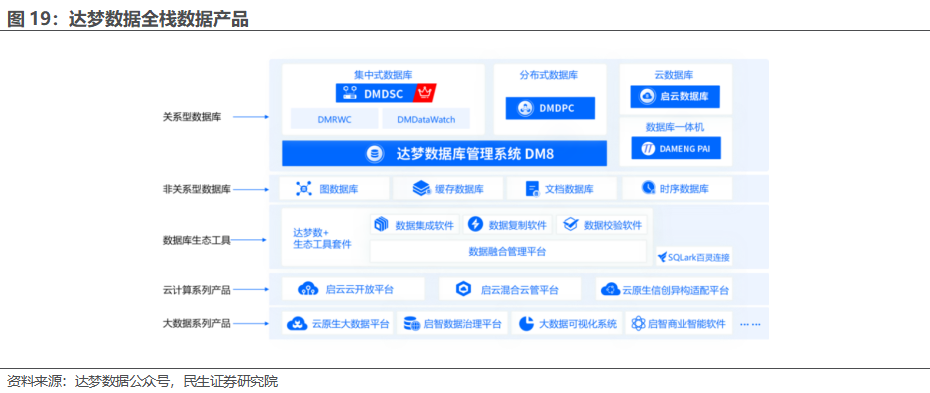The width and height of the screenshot is (930, 393).
Task: Open 达梦数据库管理系统 DM8 banner
Action: [444, 154]
